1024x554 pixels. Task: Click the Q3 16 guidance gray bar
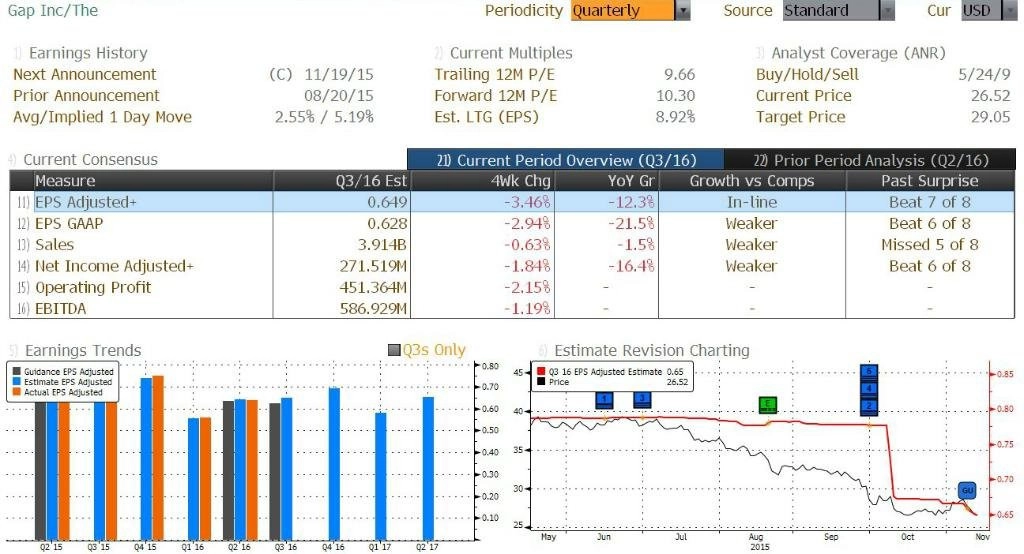tap(275, 471)
